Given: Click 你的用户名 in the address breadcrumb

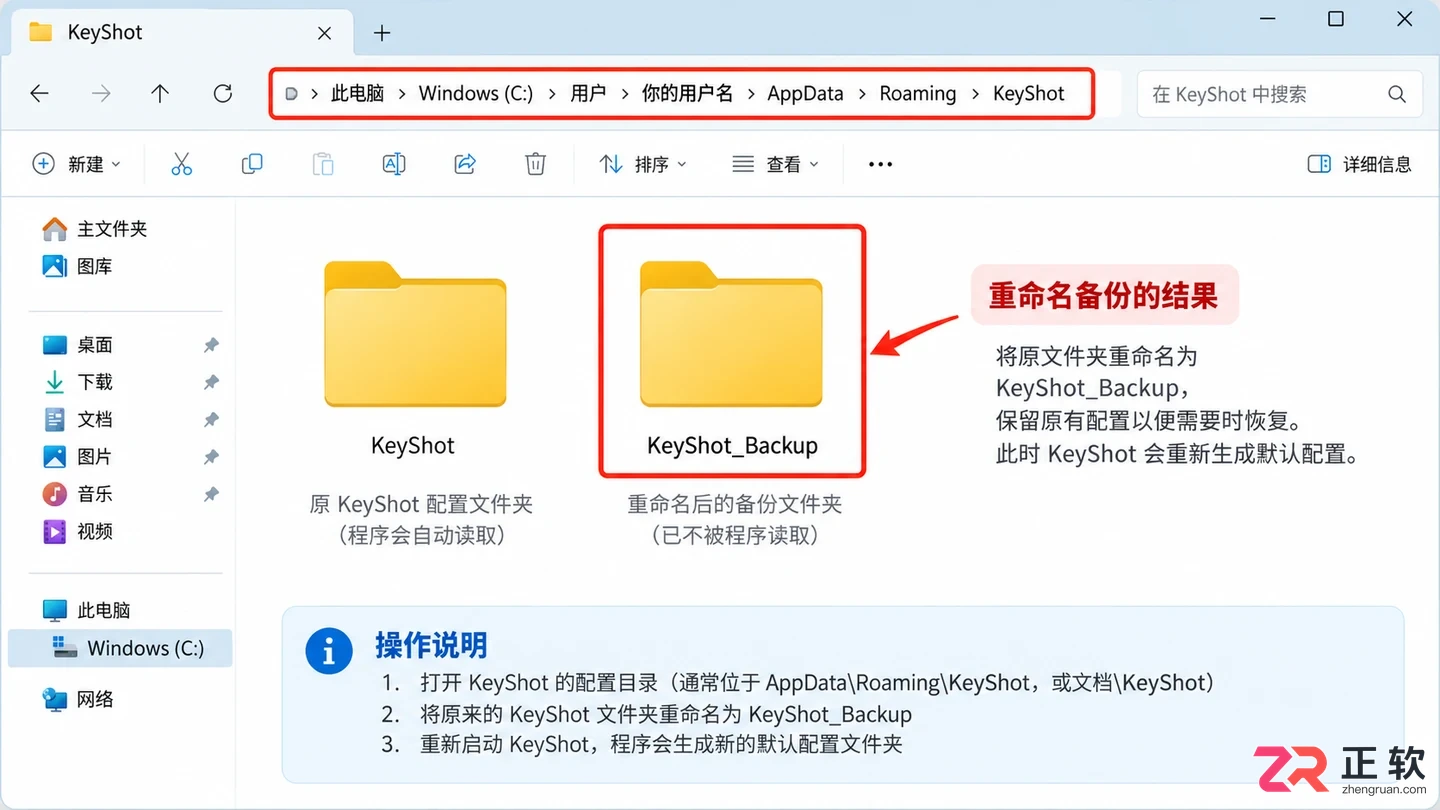Looking at the screenshot, I should 687,94.
